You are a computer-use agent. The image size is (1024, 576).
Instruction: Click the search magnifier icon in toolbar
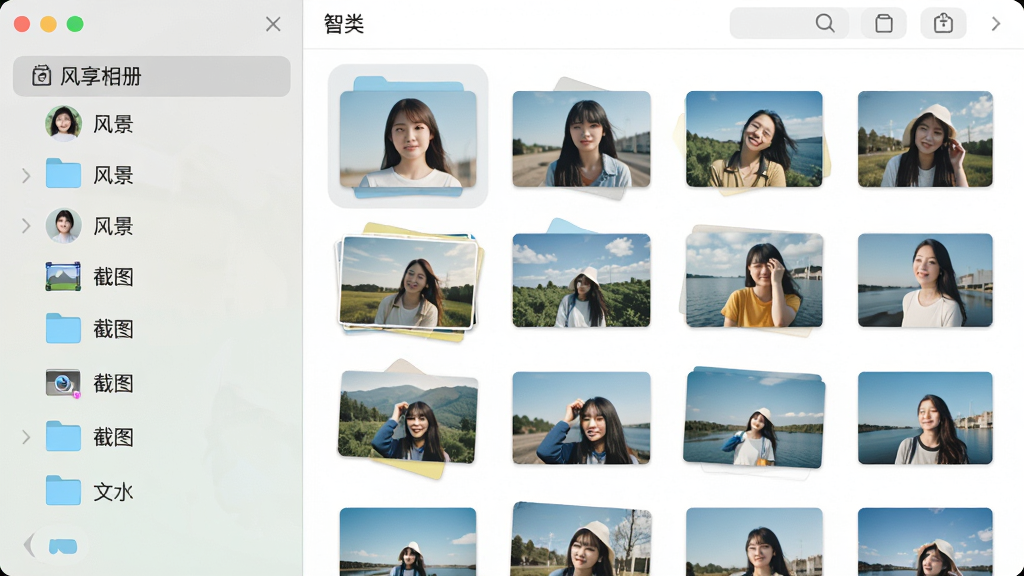coord(825,24)
